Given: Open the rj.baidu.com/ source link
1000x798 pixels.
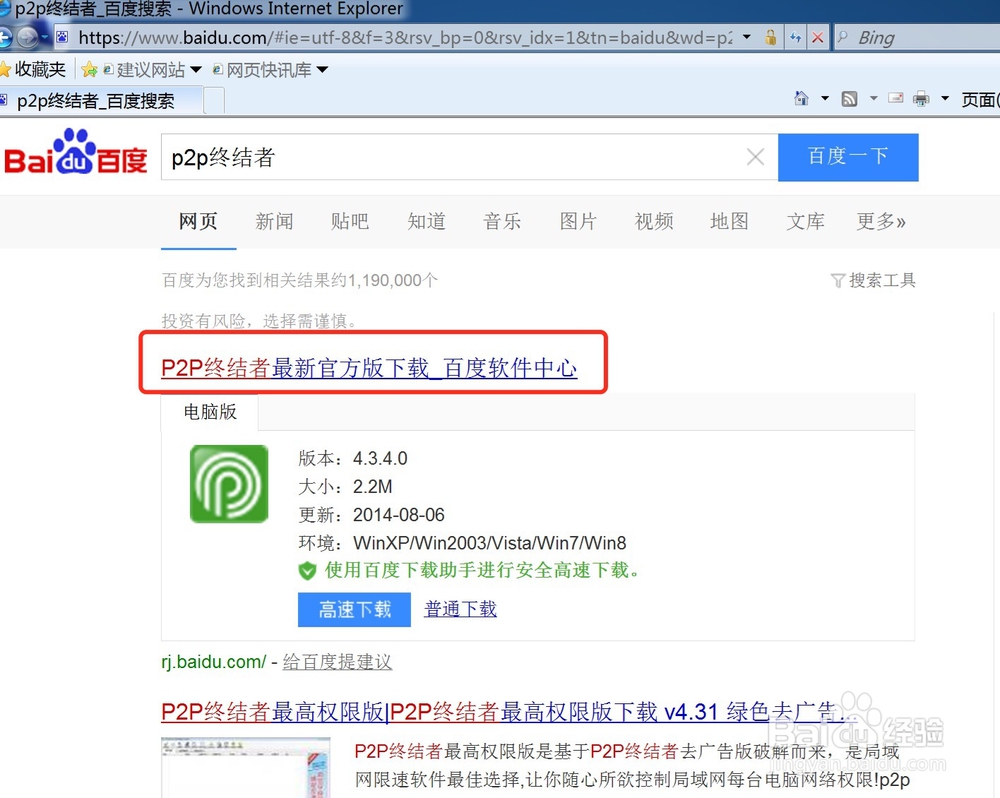Looking at the screenshot, I should point(214,662).
